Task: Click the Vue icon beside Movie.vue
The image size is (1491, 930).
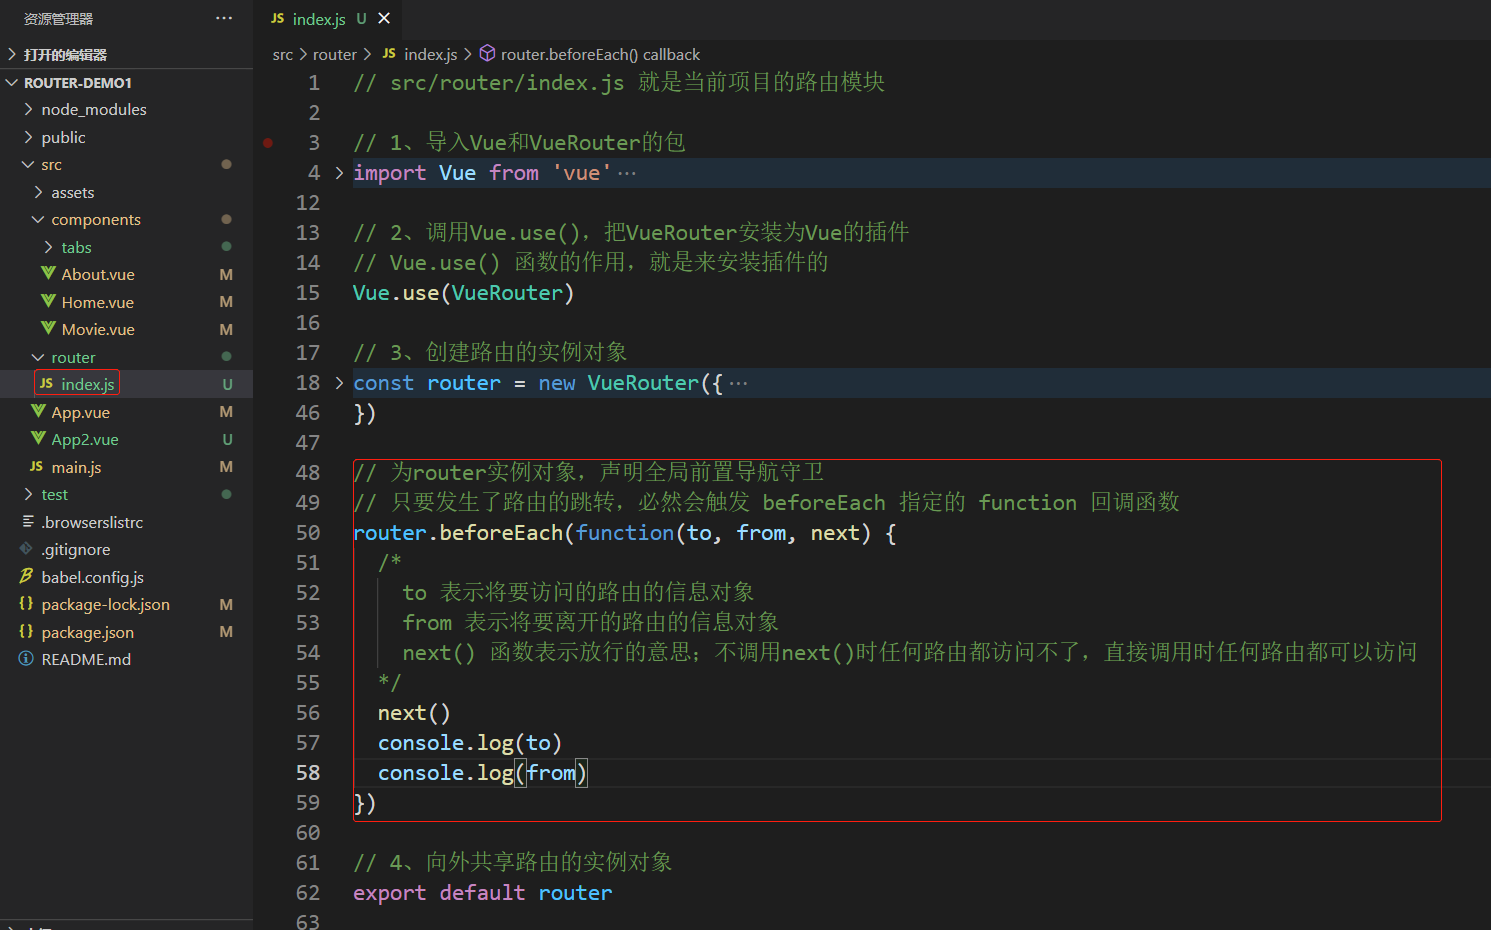Action: [x=48, y=328]
